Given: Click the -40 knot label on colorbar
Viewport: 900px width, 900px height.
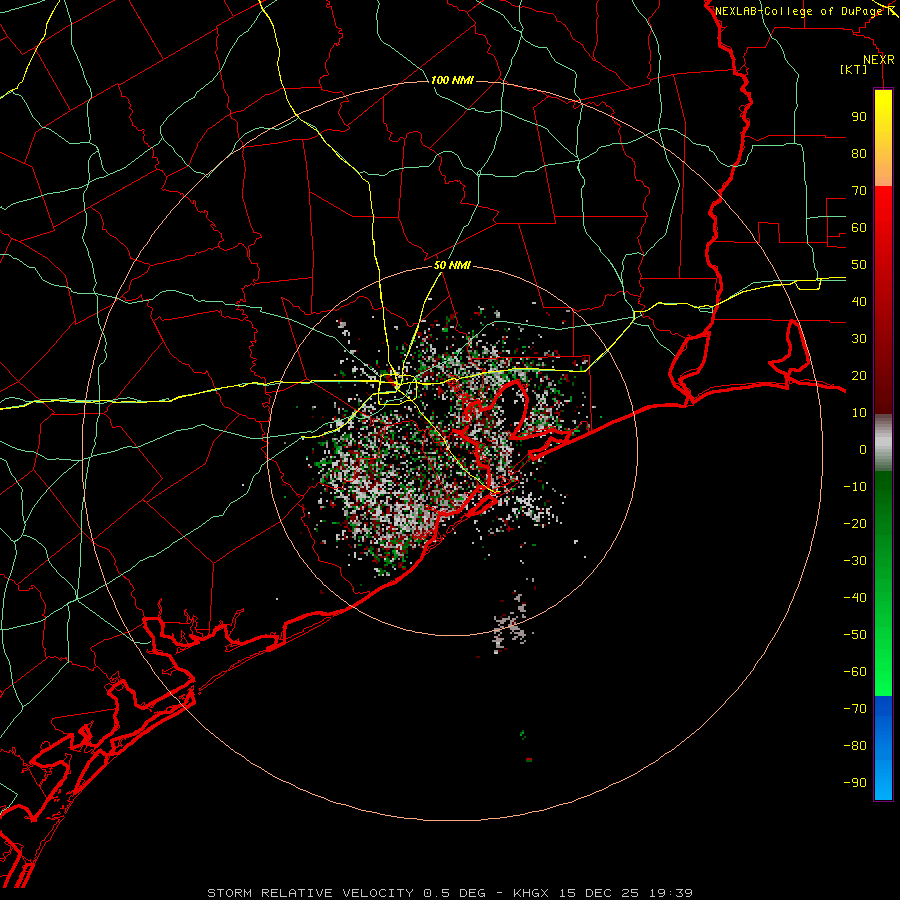Looking at the screenshot, I should pyautogui.click(x=855, y=598).
